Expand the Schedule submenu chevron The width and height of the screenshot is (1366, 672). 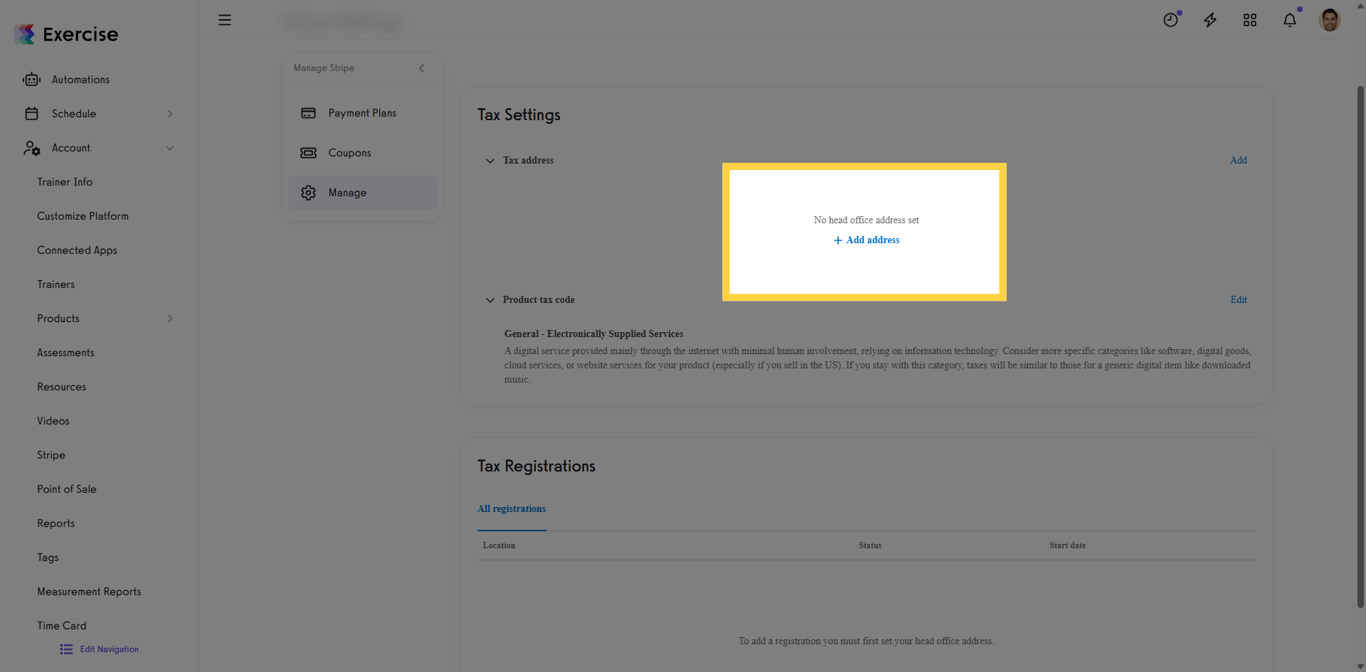pos(170,113)
